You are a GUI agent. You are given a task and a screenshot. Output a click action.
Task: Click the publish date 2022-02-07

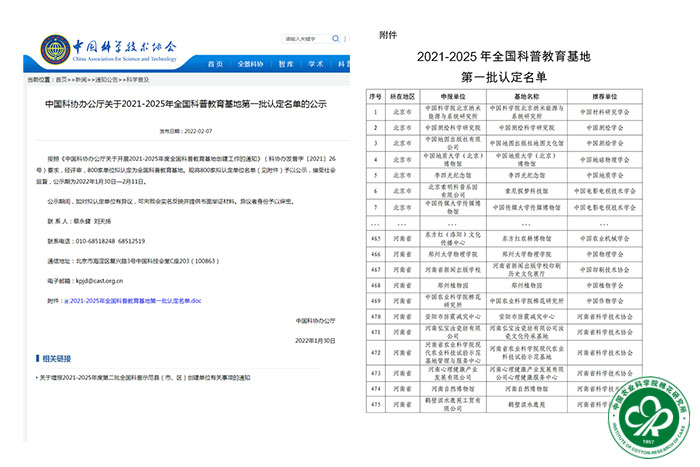(x=198, y=131)
